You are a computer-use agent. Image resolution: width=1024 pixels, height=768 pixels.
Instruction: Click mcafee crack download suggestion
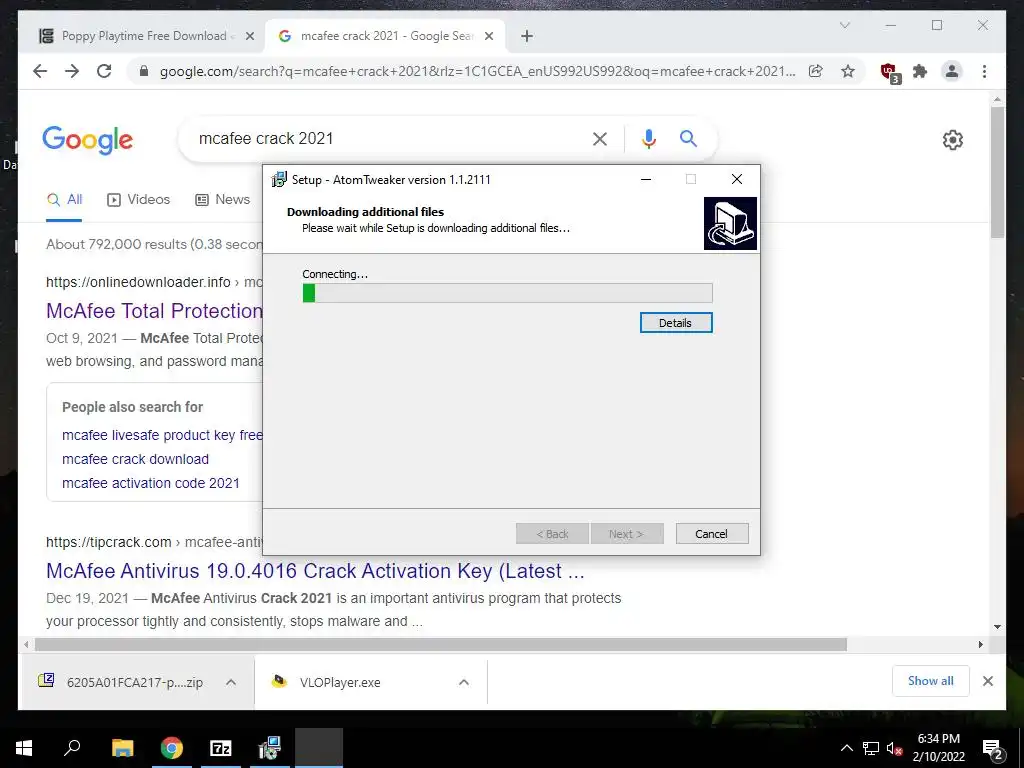click(135, 459)
